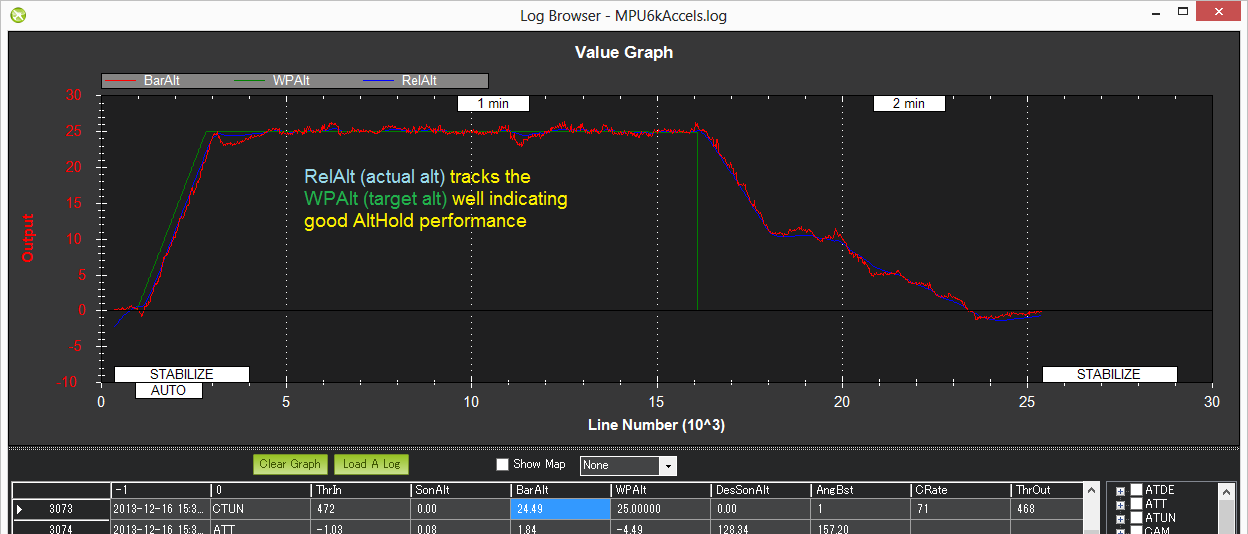Open the None dropdown next to Show Map
Image resolution: width=1248 pixels, height=534 pixels.
click(x=668, y=466)
